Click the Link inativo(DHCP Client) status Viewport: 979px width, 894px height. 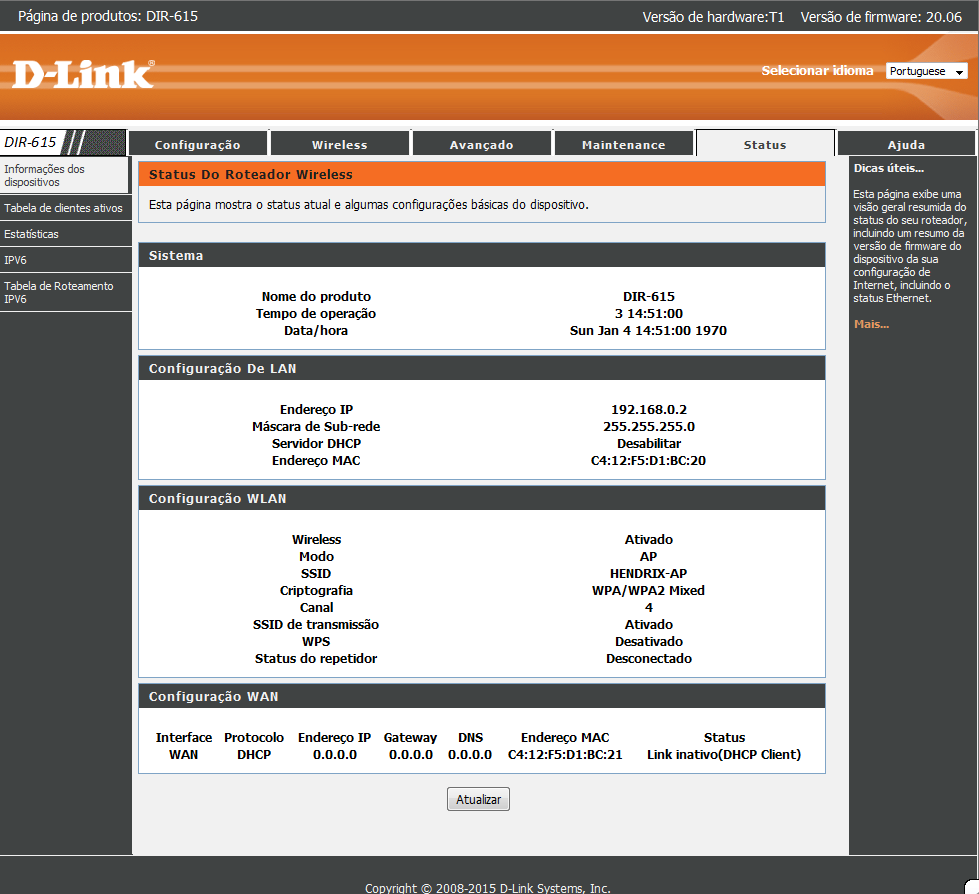coord(724,755)
